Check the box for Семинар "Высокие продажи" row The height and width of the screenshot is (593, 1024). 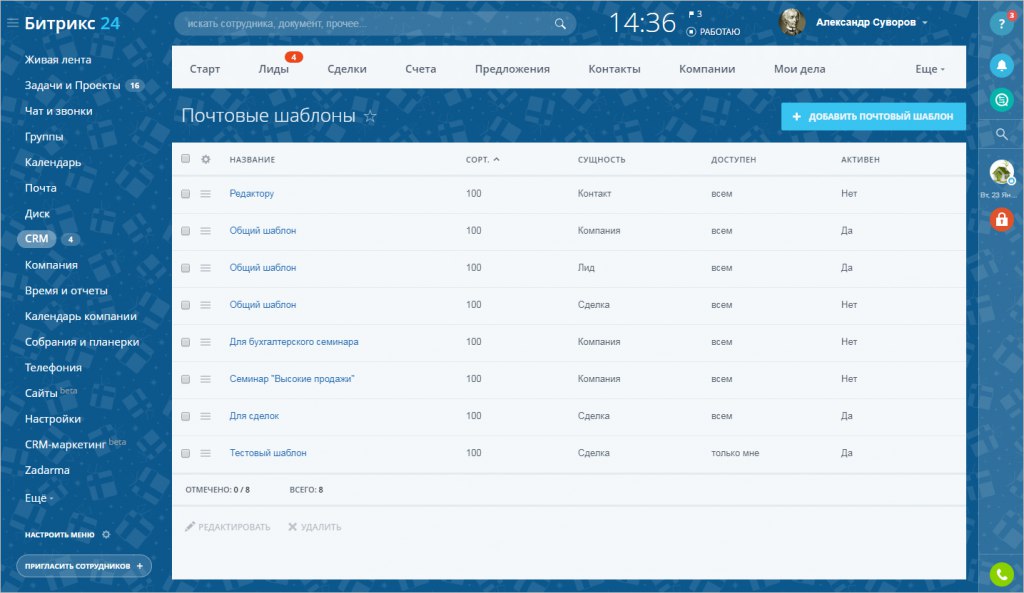click(x=185, y=379)
